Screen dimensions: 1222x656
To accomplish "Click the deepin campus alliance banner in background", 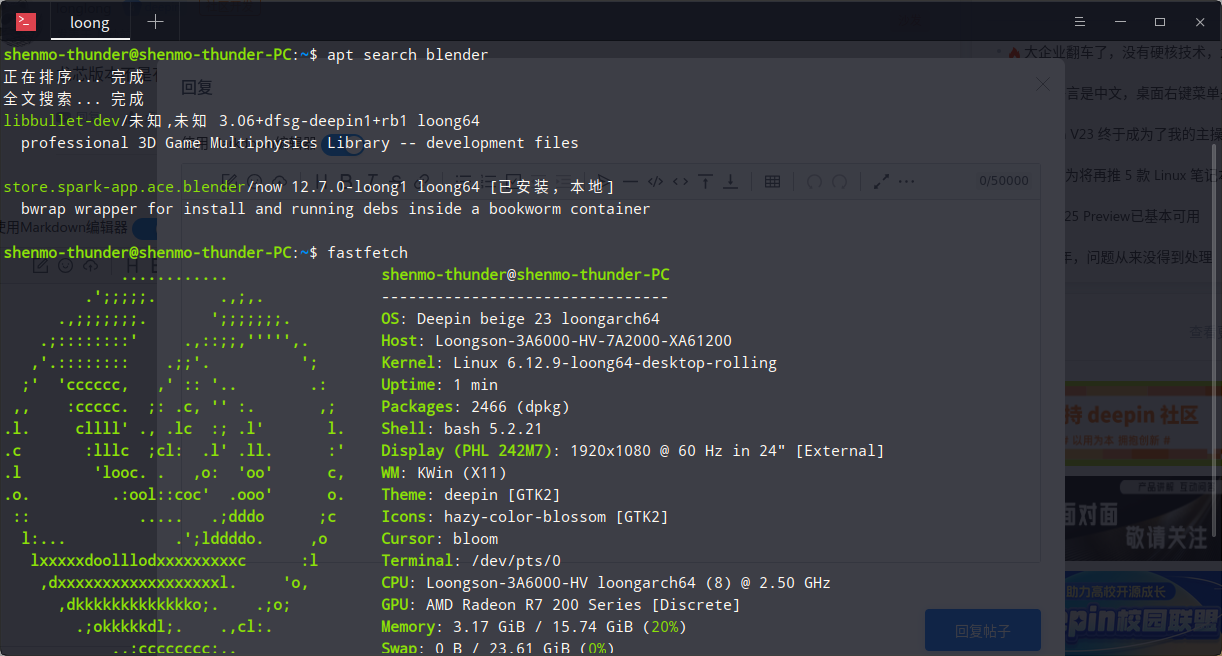I will coord(1142,613).
